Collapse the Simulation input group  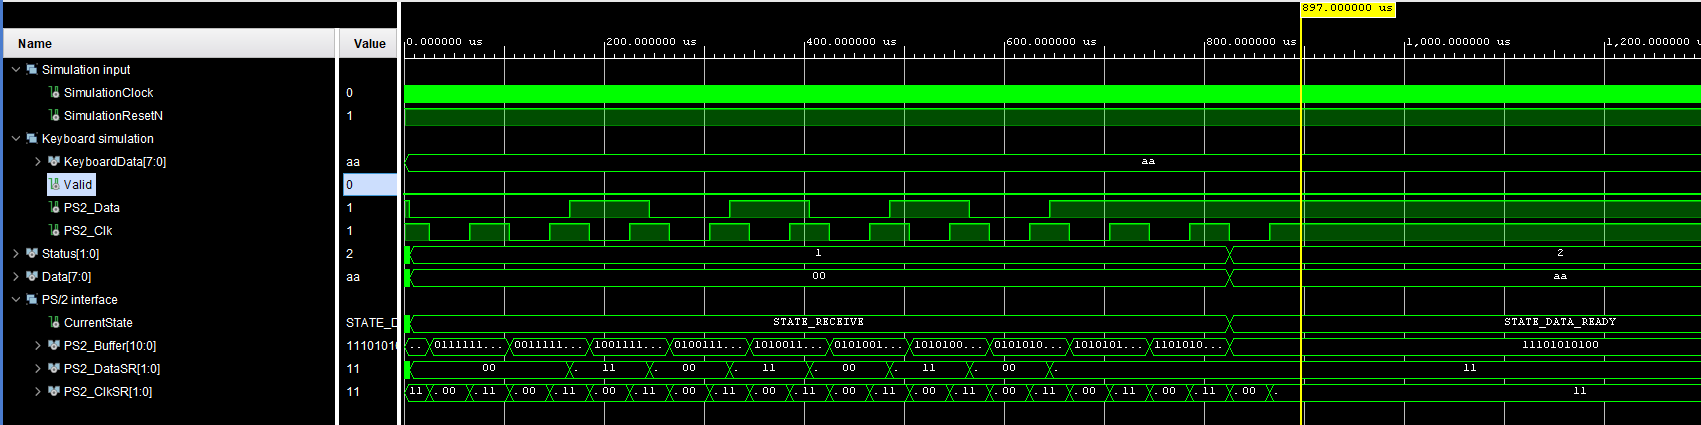pyautogui.click(x=16, y=70)
